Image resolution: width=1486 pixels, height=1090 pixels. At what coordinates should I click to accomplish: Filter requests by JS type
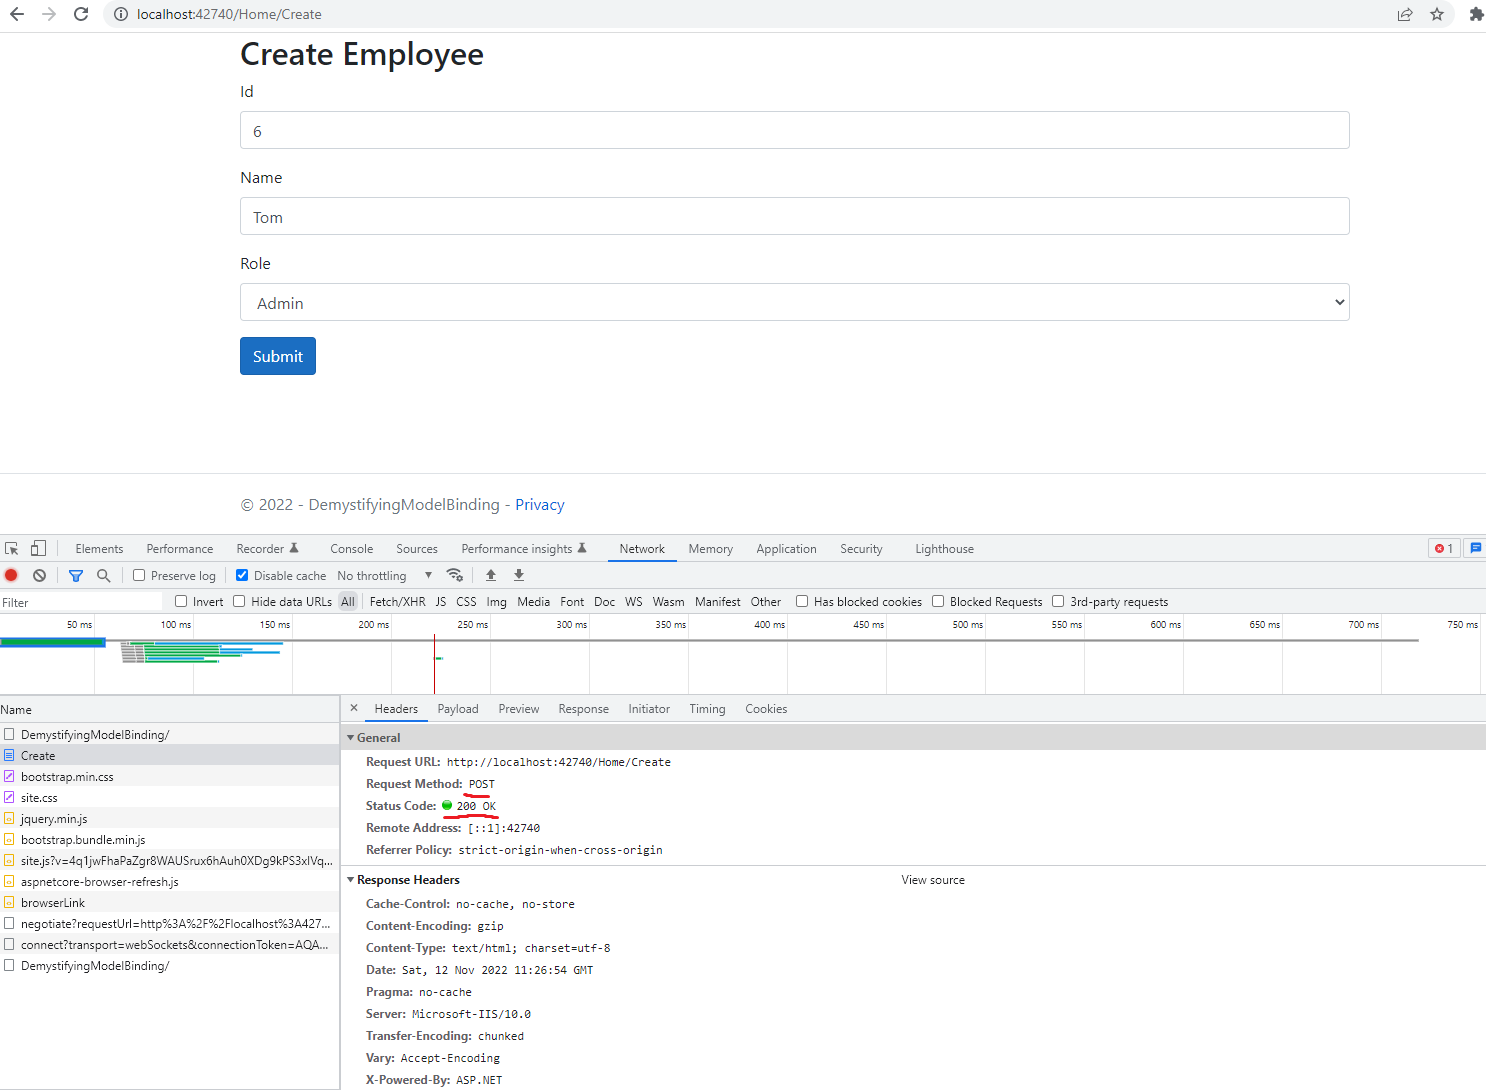click(x=441, y=601)
